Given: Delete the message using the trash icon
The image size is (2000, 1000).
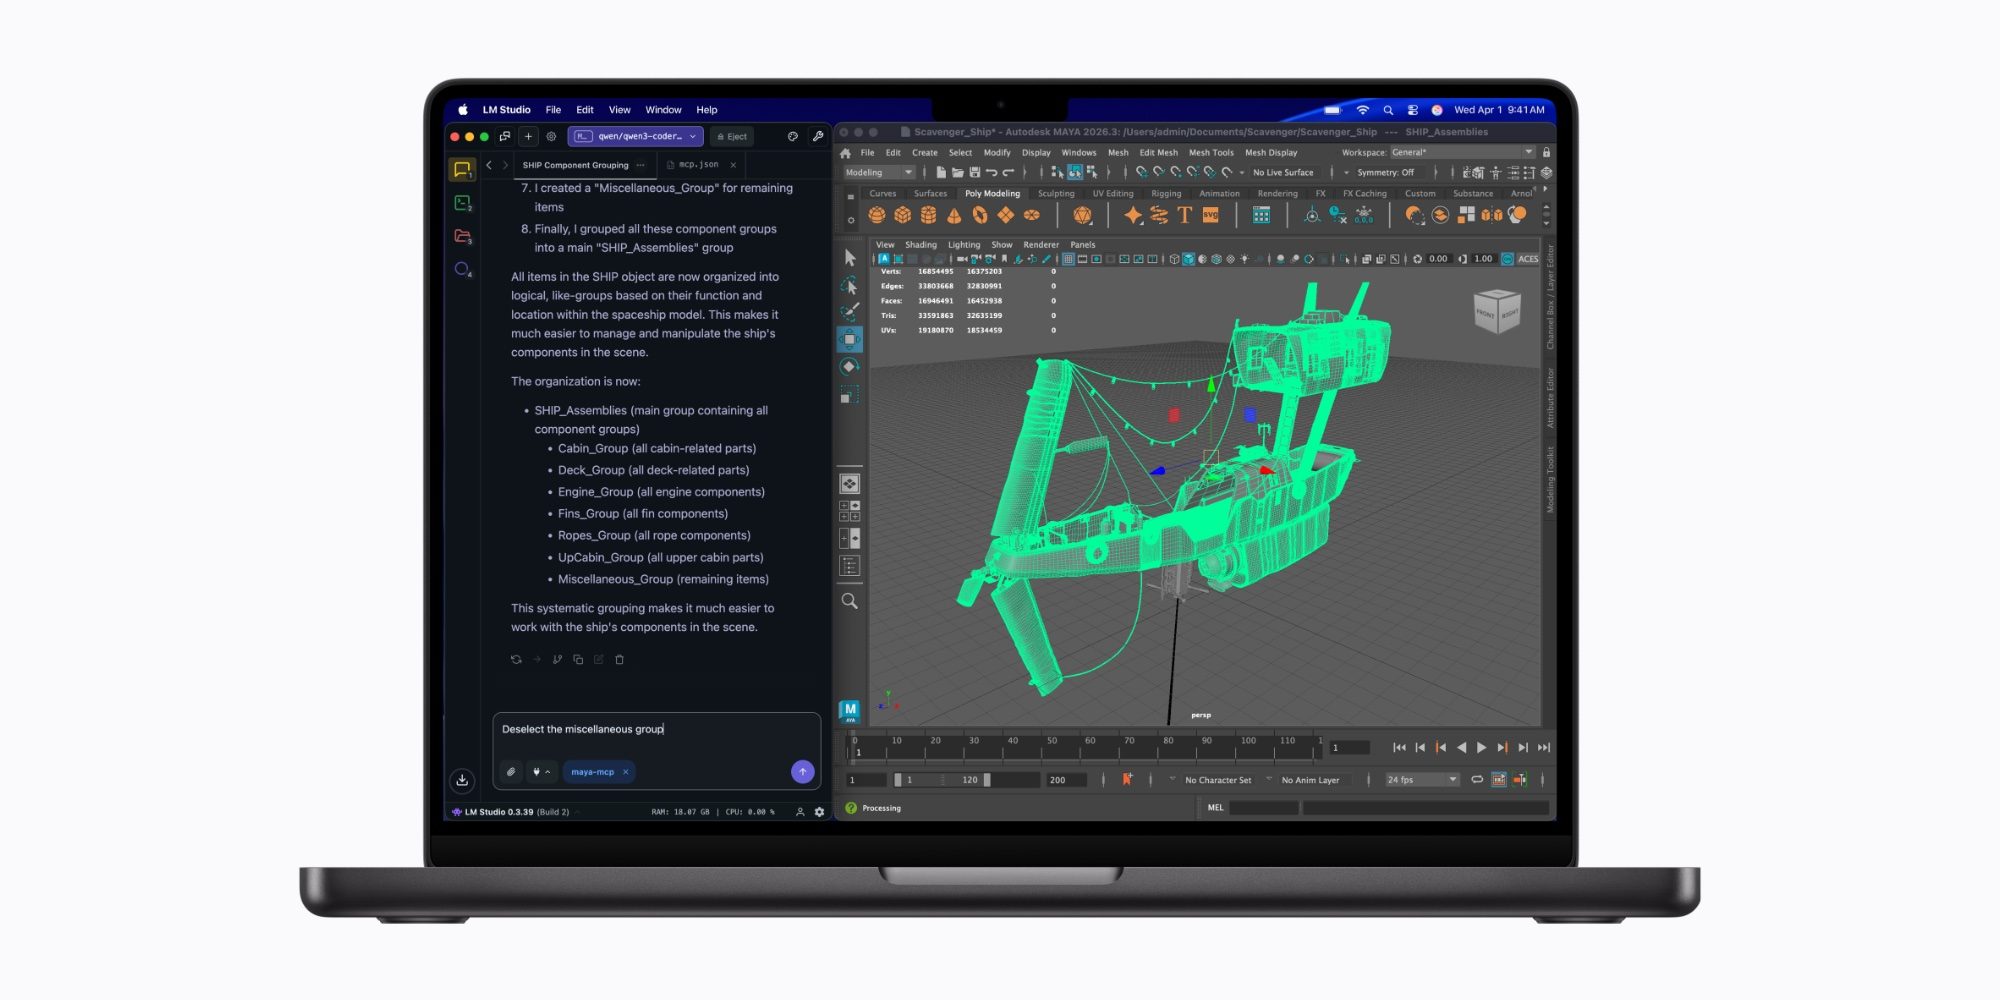Looking at the screenshot, I should point(619,660).
